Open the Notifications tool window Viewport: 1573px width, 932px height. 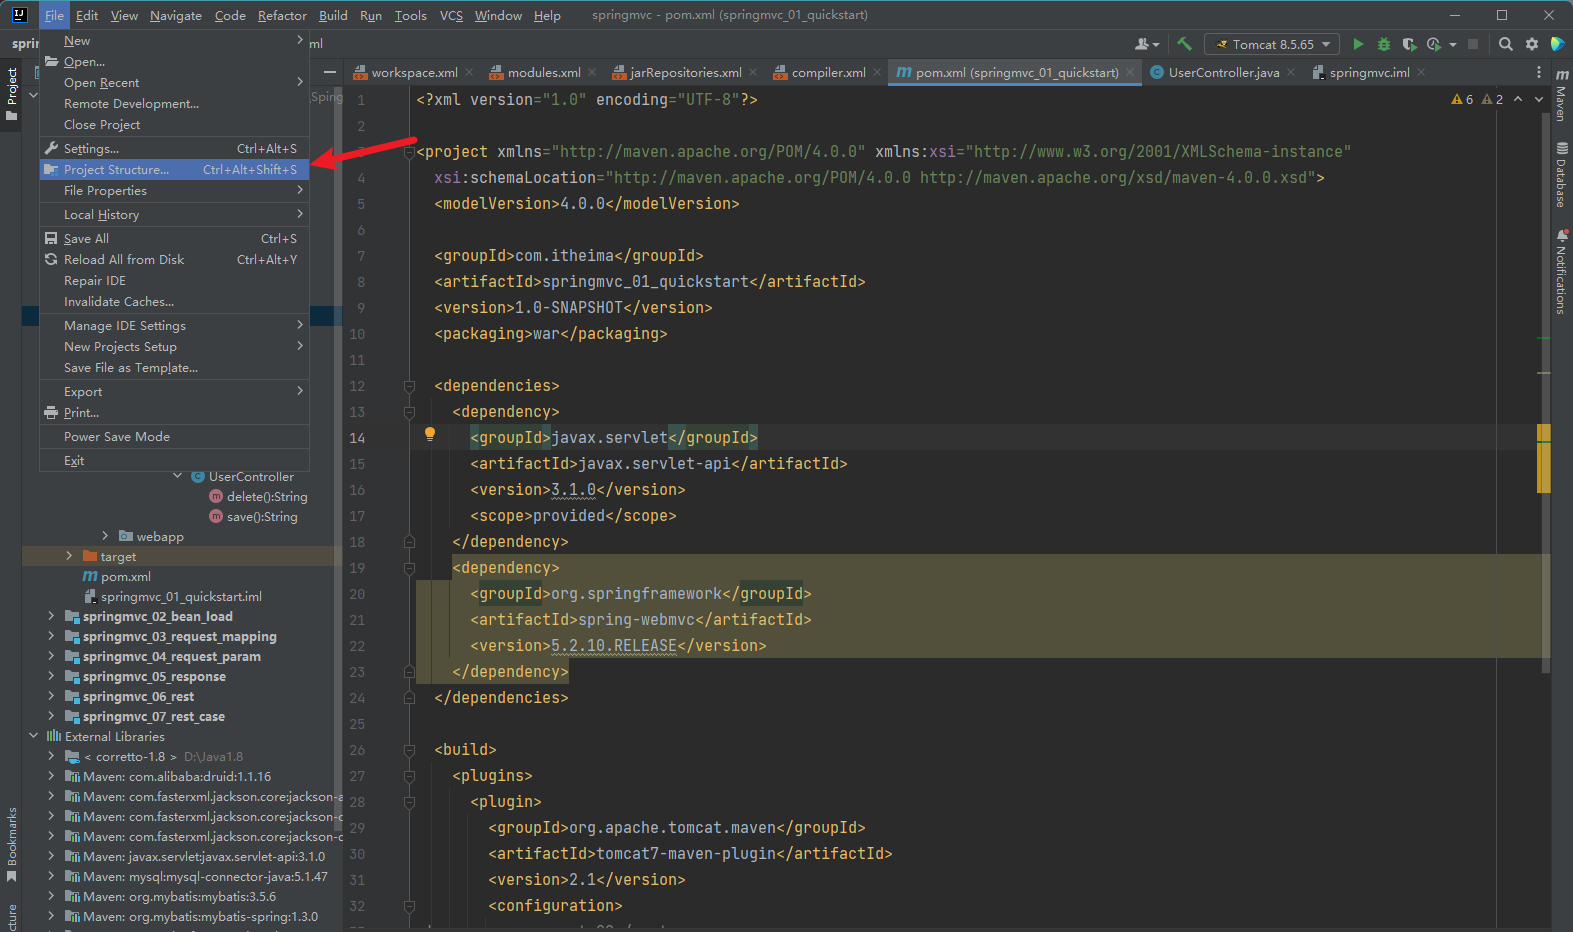(x=1562, y=272)
